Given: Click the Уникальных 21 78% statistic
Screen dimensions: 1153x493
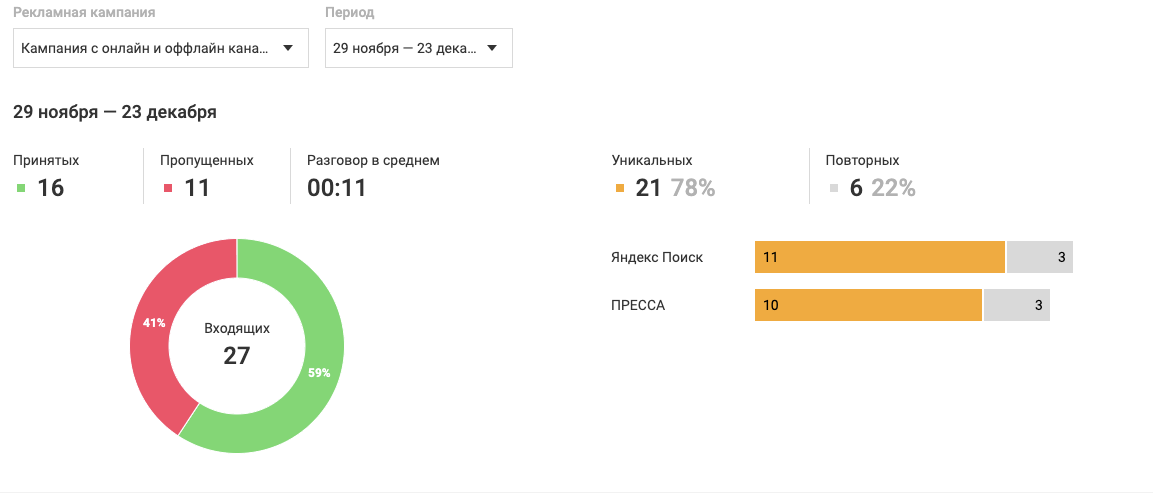Looking at the screenshot, I should pyautogui.click(x=675, y=188).
